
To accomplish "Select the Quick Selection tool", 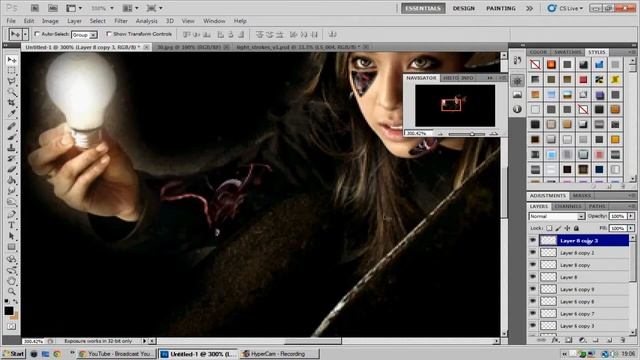I will (11, 92).
